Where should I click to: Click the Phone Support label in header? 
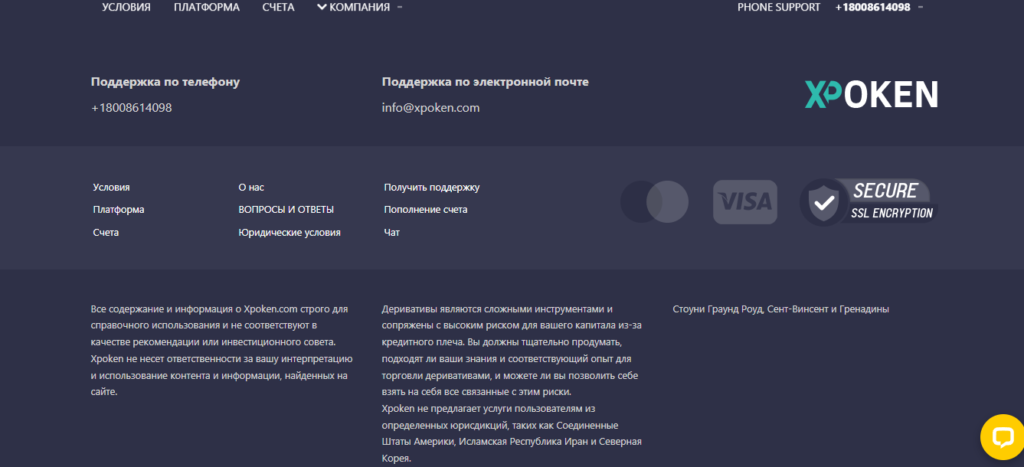click(778, 7)
